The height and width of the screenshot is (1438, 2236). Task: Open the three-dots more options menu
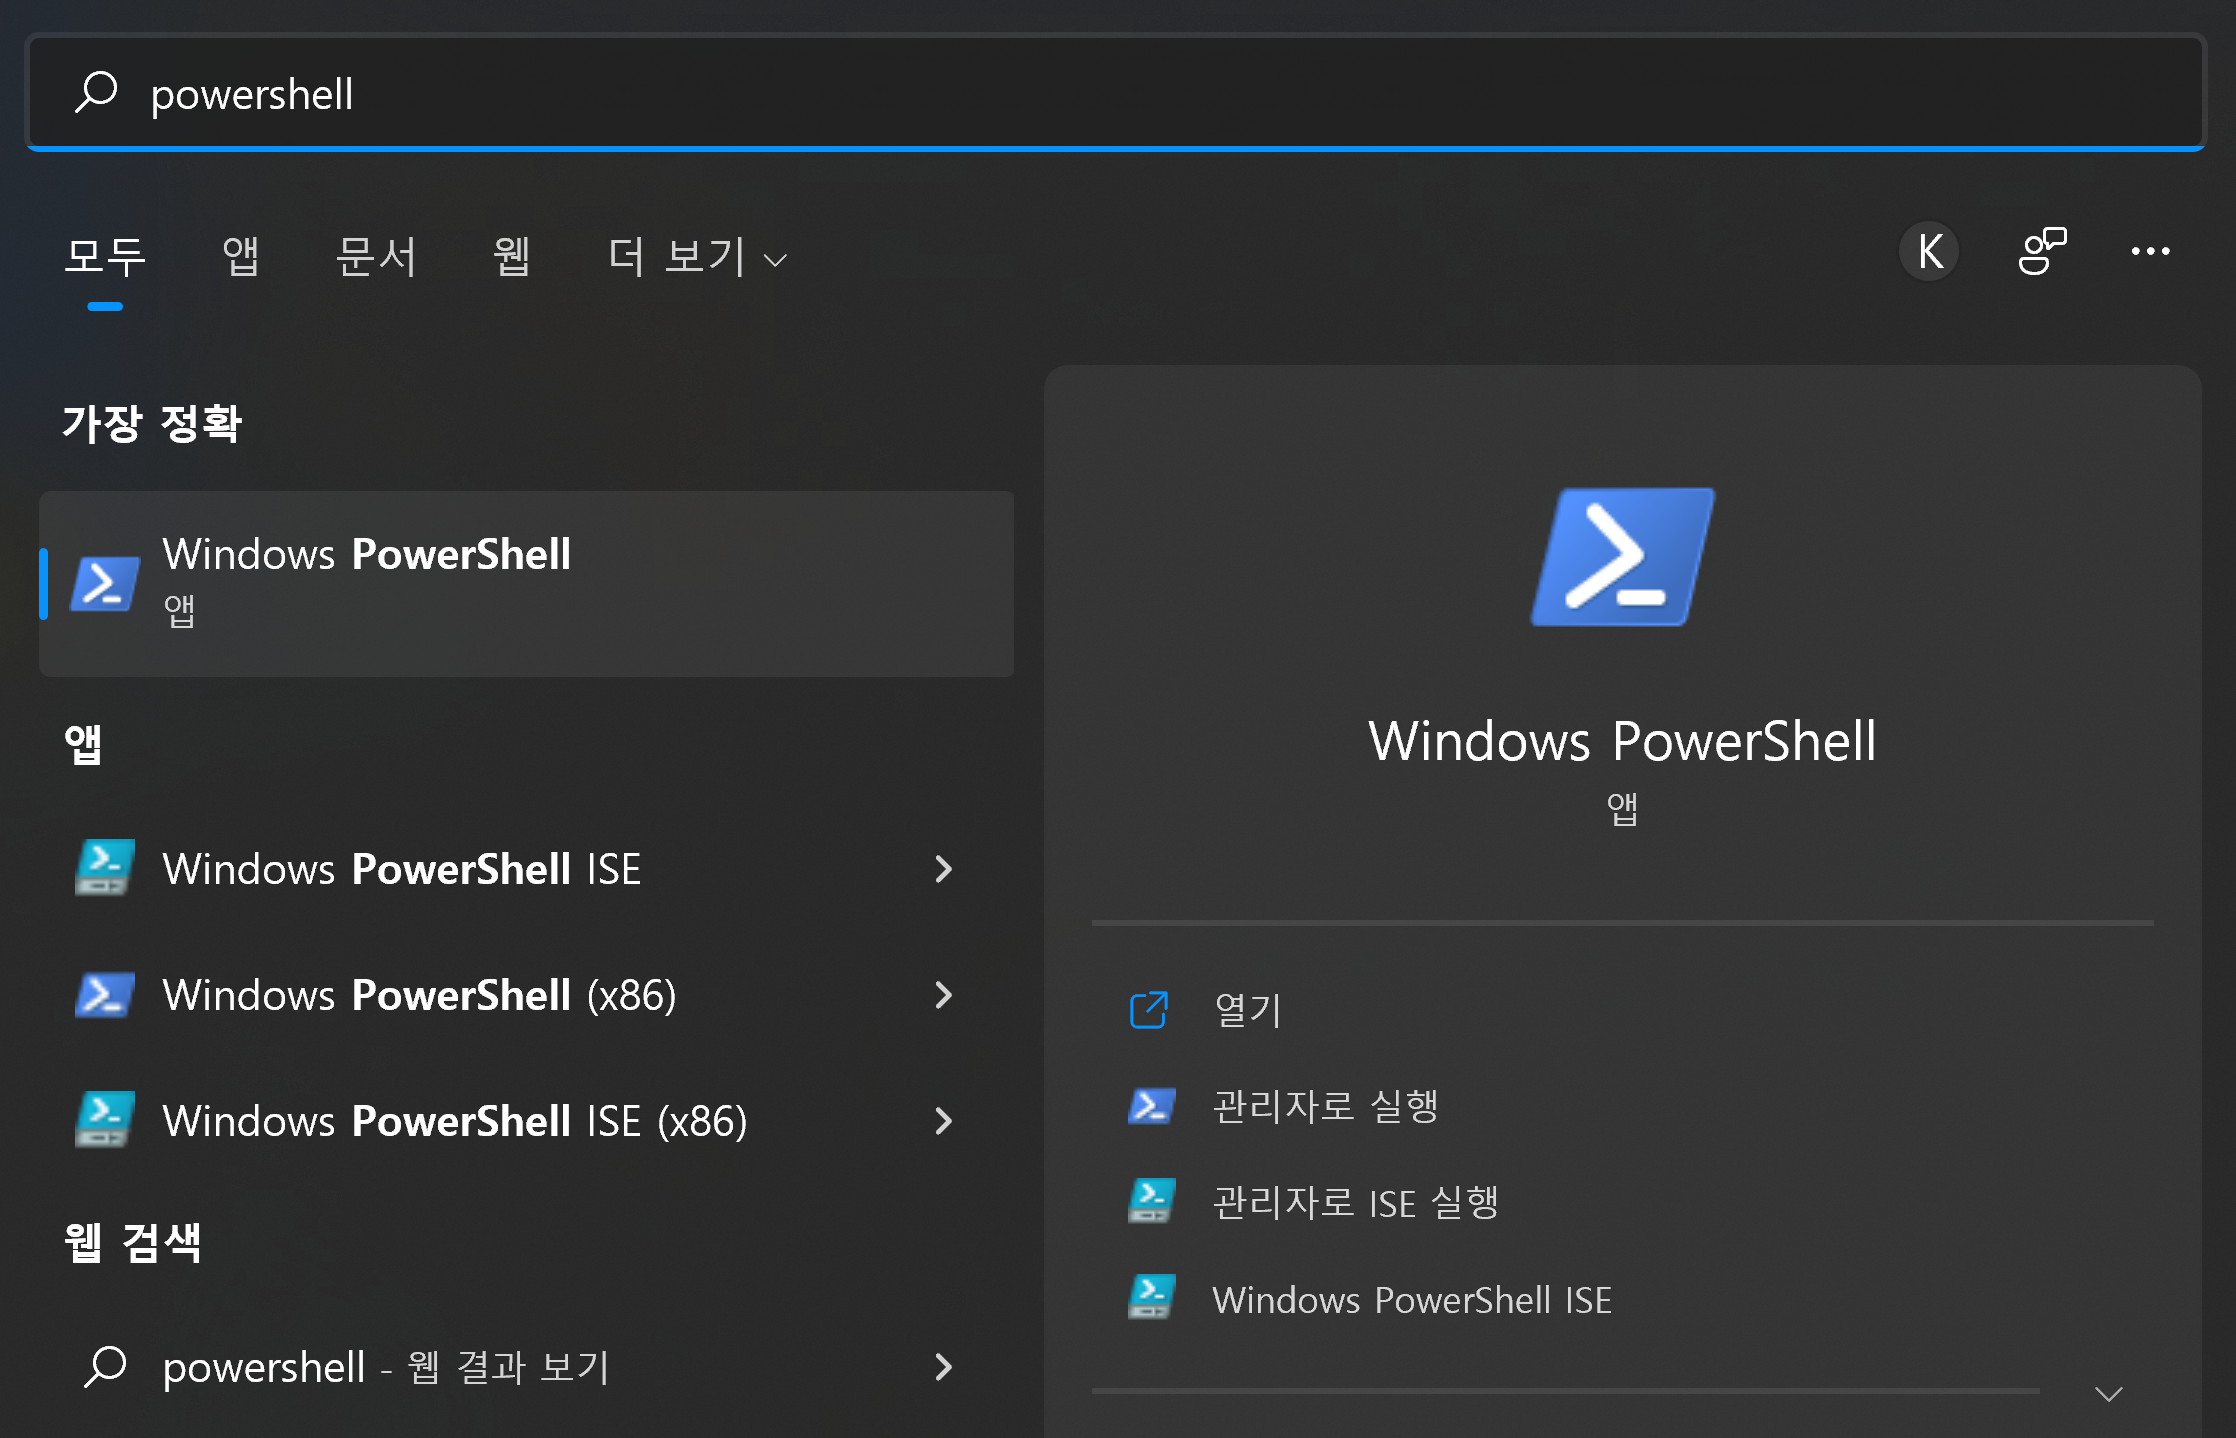2150,251
